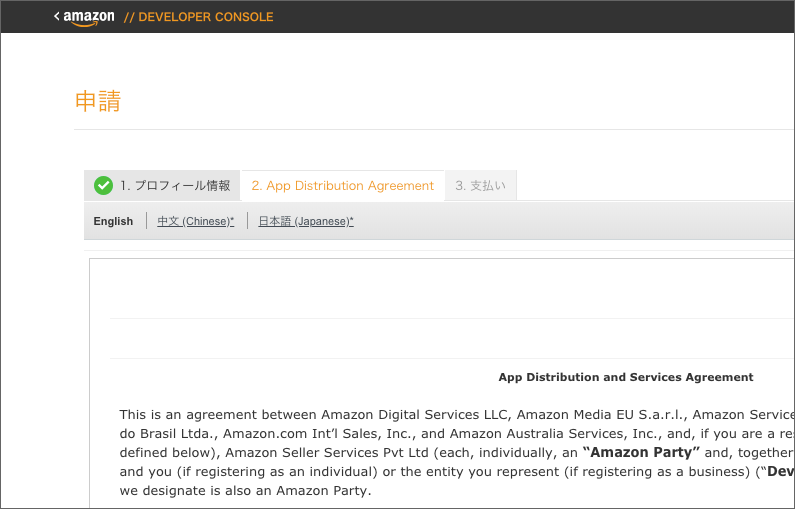Click the orange double-slash separator in the header

129,17
